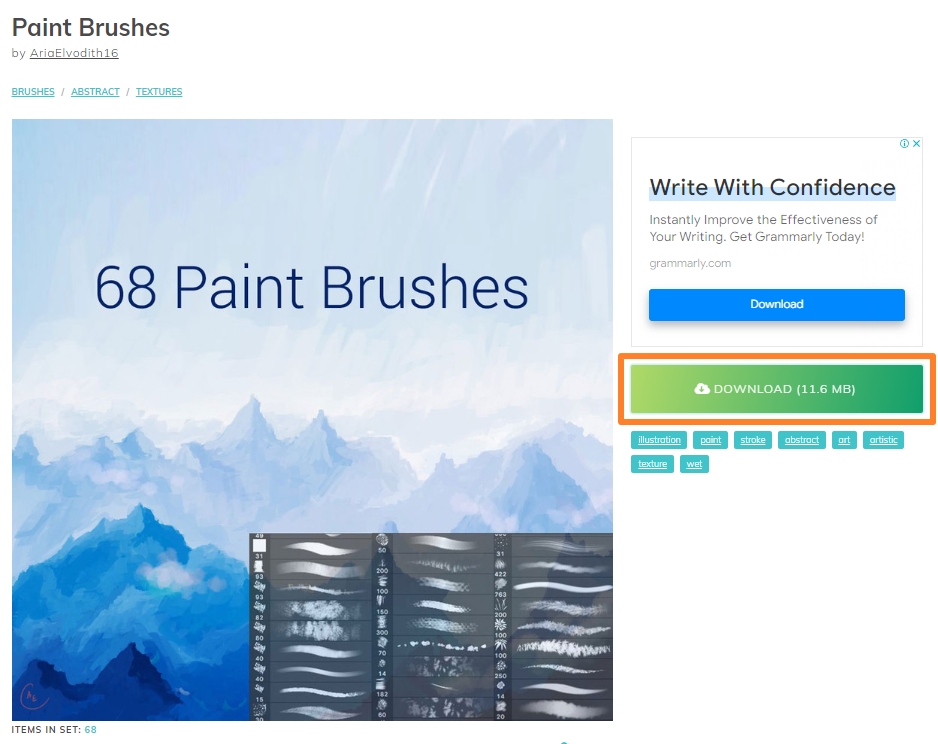Click the cloud download icon
This screenshot has width=938, height=744.
[x=702, y=389]
